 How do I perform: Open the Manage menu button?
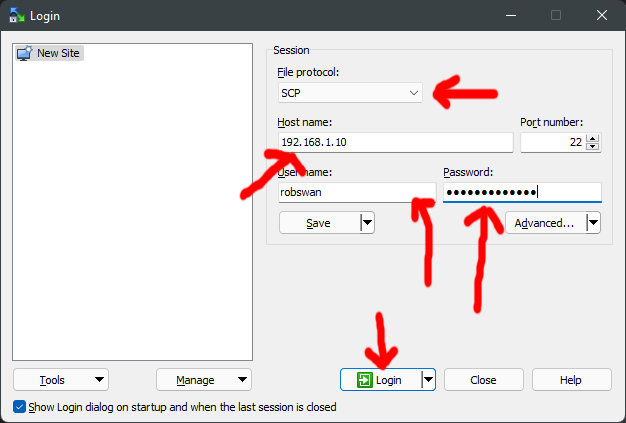pos(203,380)
